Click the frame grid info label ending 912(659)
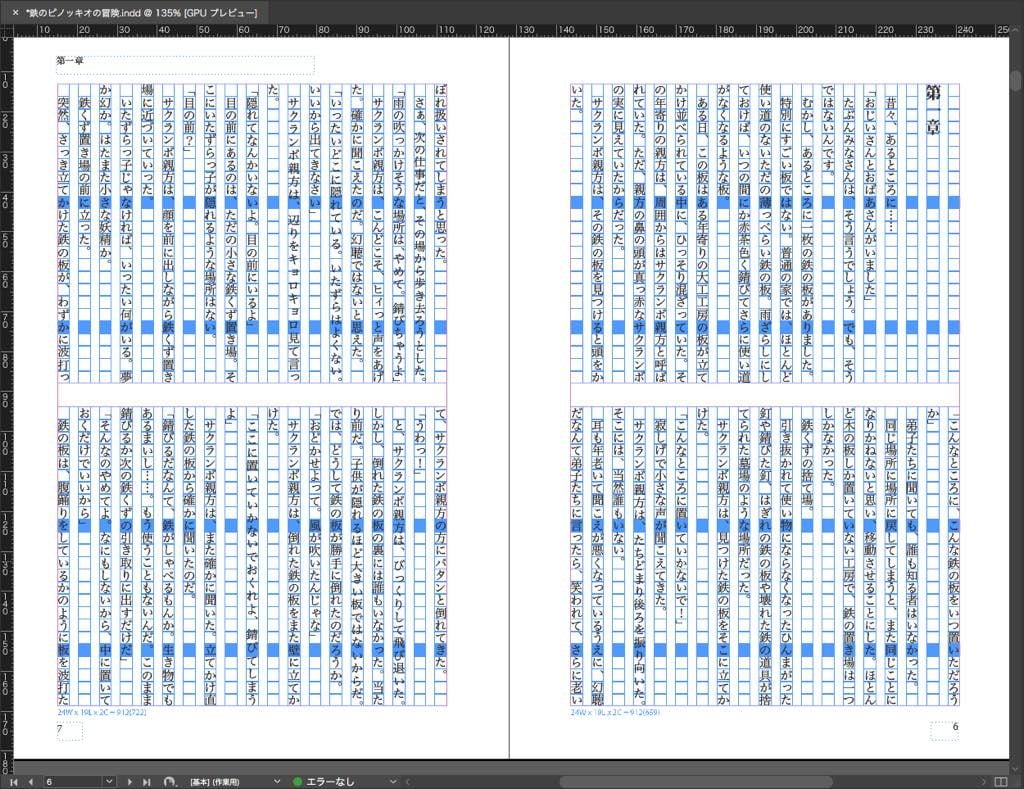 click(x=615, y=712)
